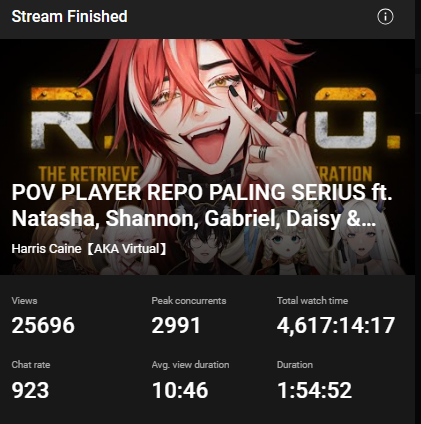
Task: Click the 2991 peak concurrents value
Action: coord(176,325)
